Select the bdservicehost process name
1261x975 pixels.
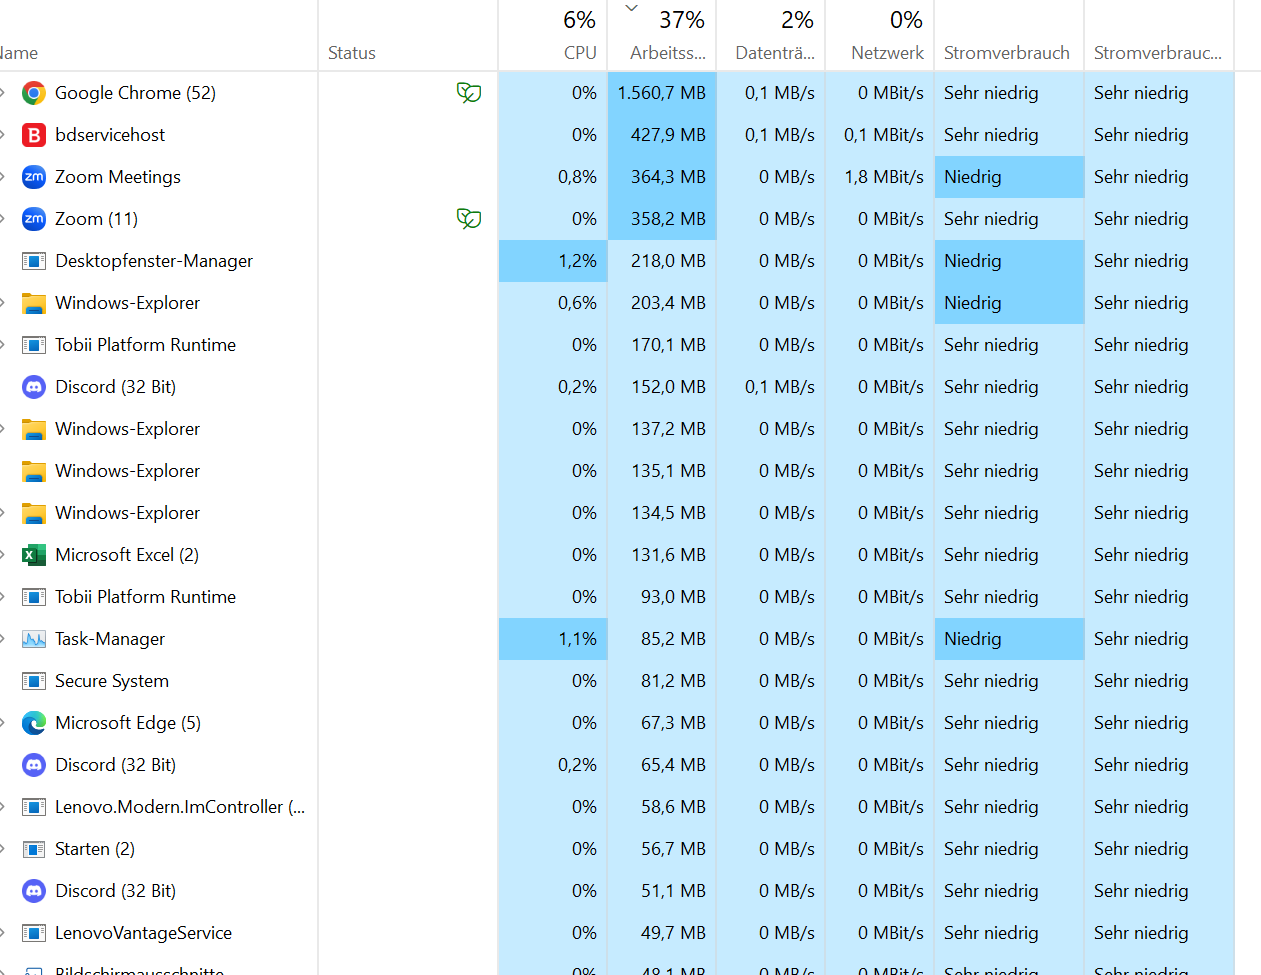(x=110, y=135)
